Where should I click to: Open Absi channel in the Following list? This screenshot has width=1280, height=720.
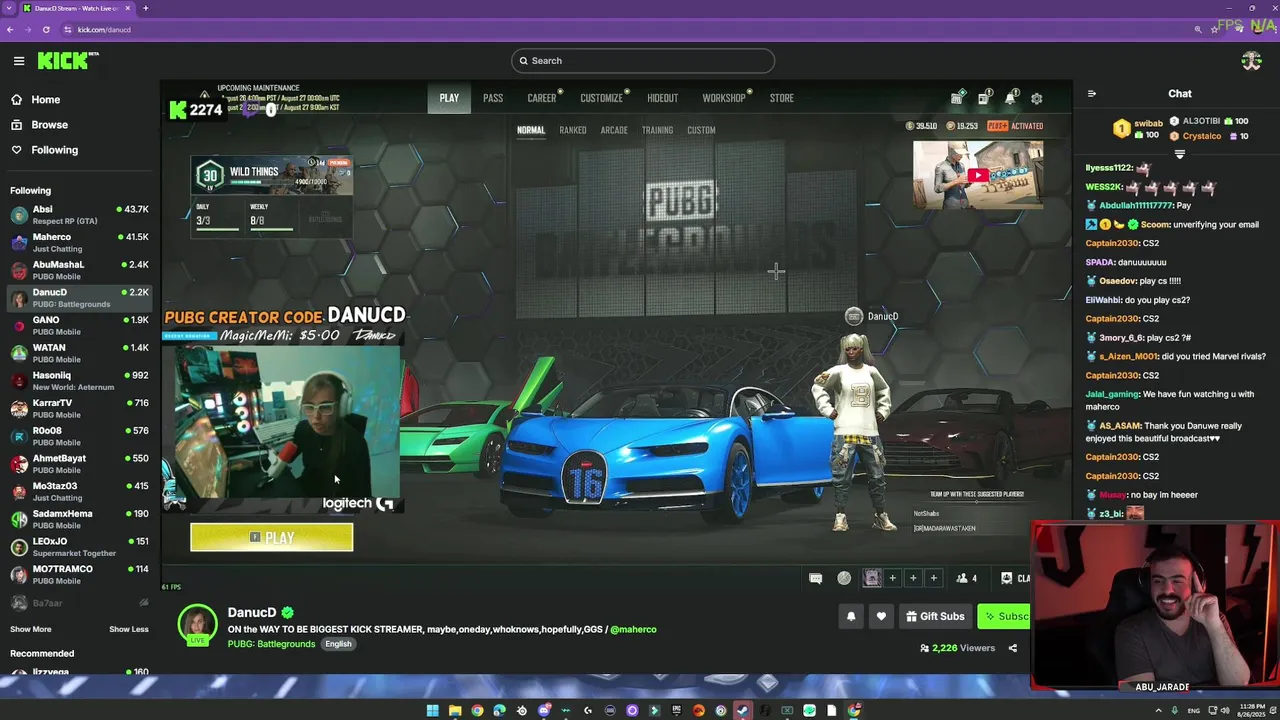80,215
